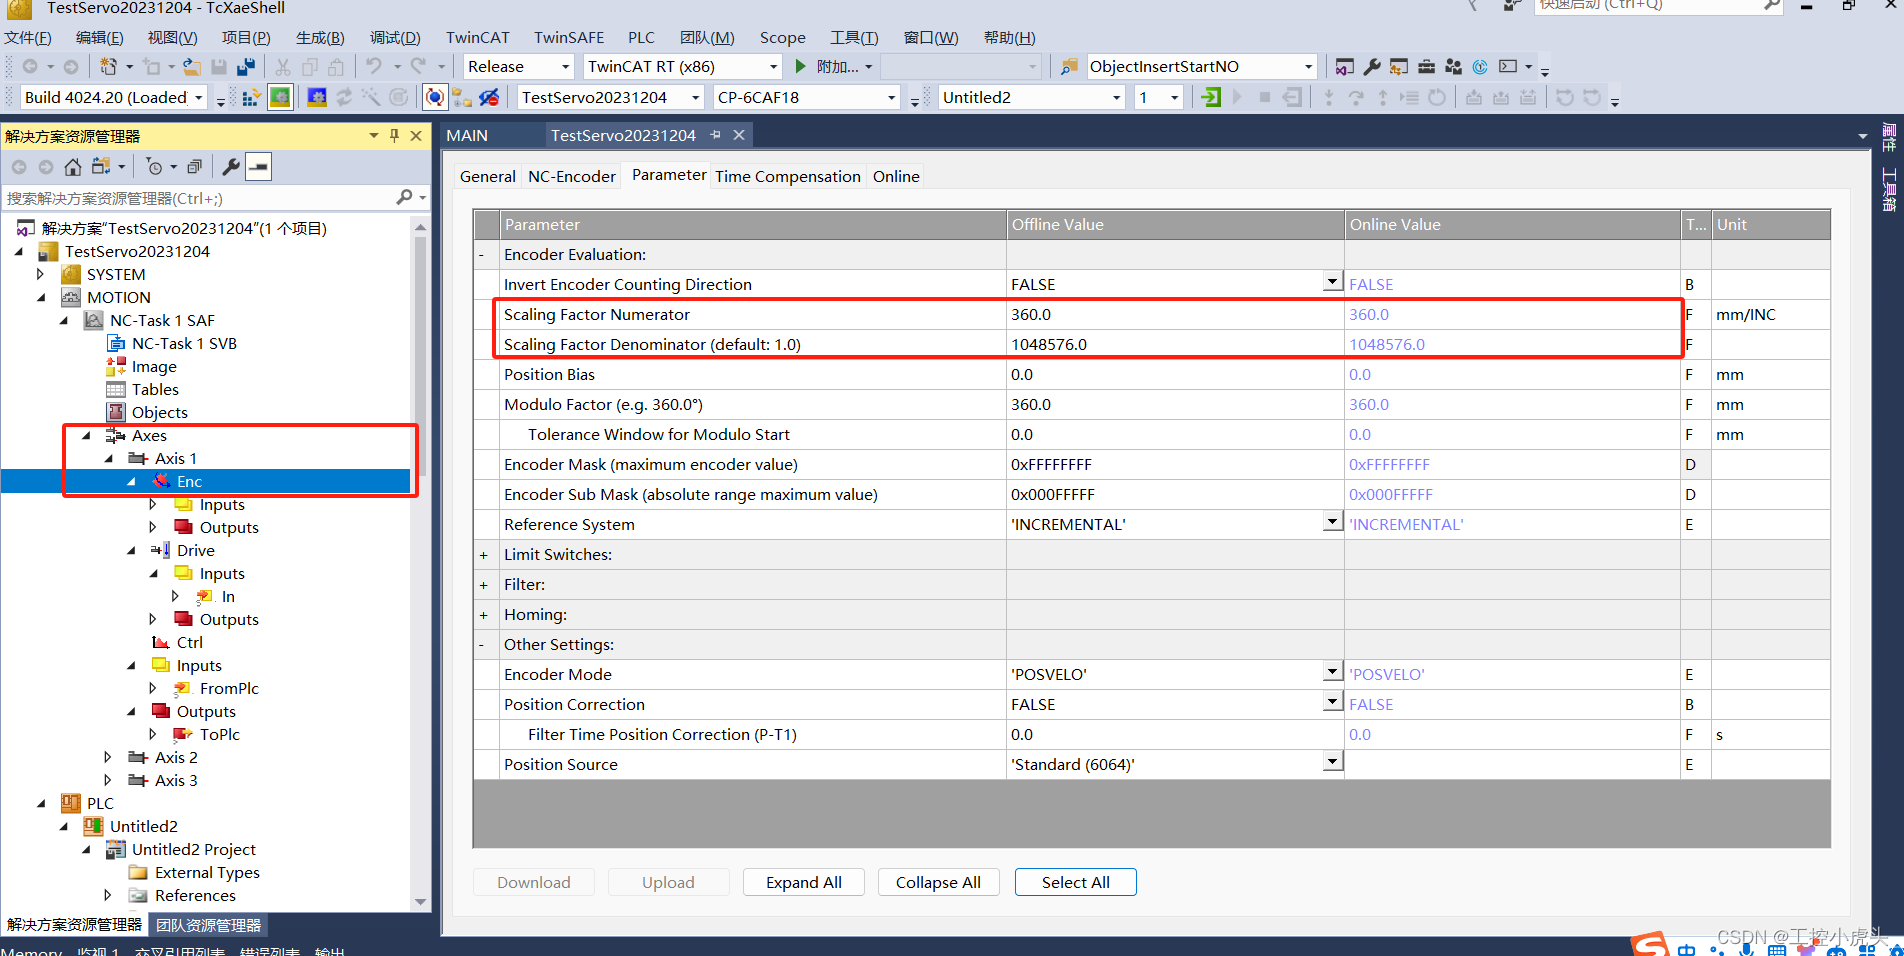Click the Home icon in Solution Explorer
Screen dimensions: 1904x956
pos(73,167)
